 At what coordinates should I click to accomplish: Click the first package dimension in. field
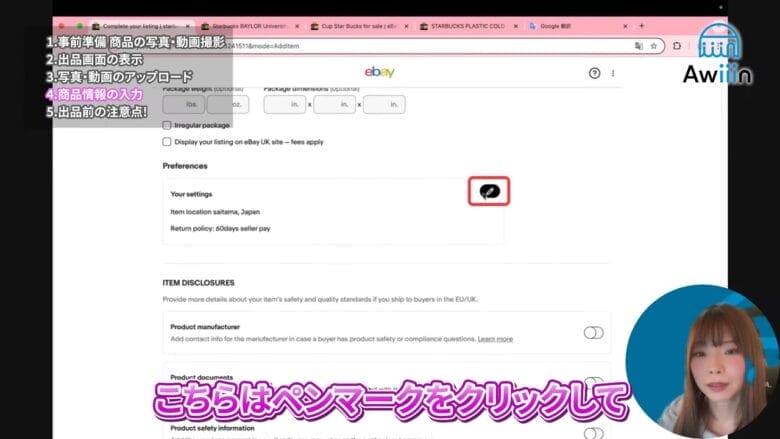pyautogui.click(x=285, y=104)
